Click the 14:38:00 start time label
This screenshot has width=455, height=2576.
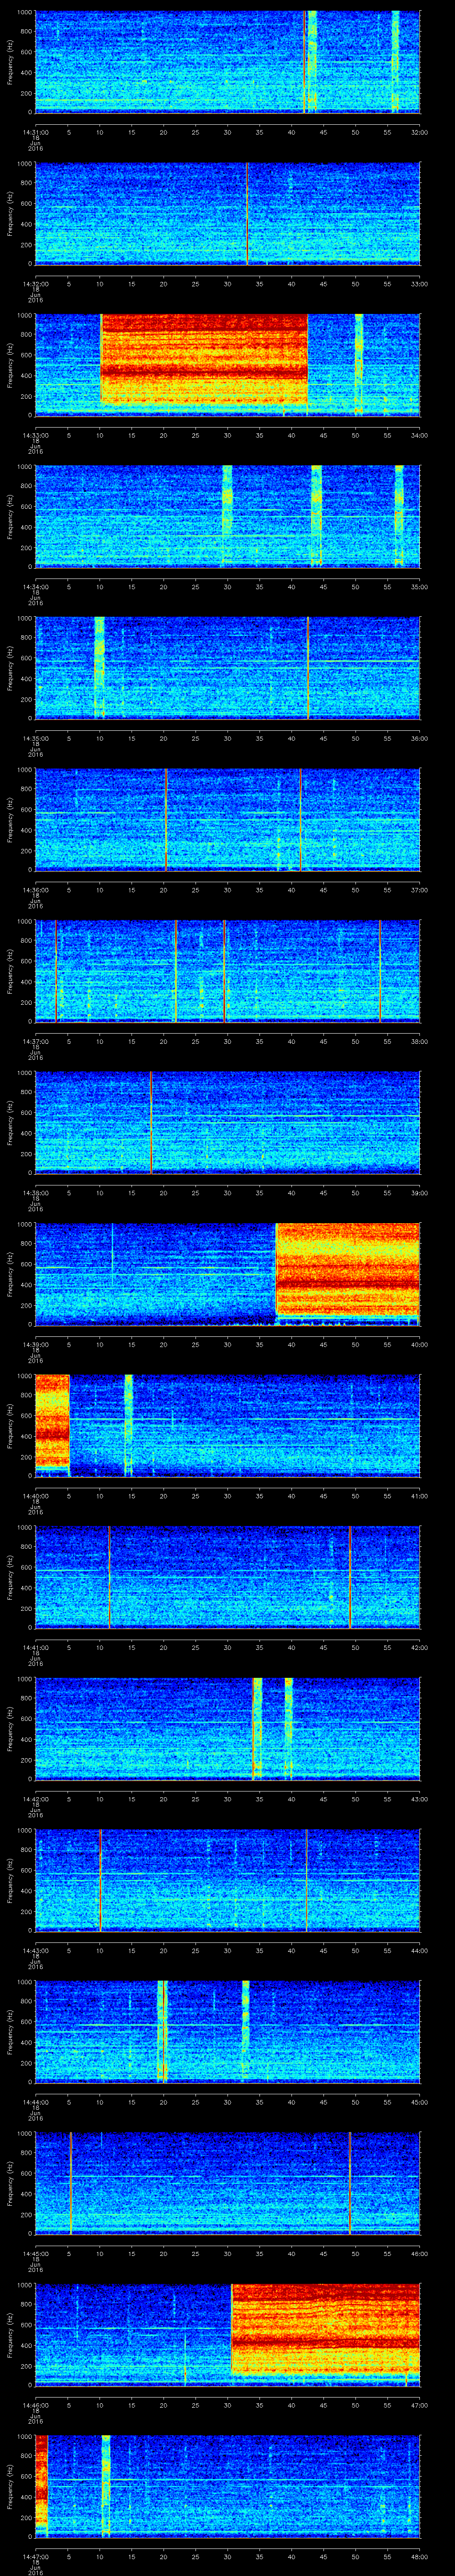click(35, 1193)
